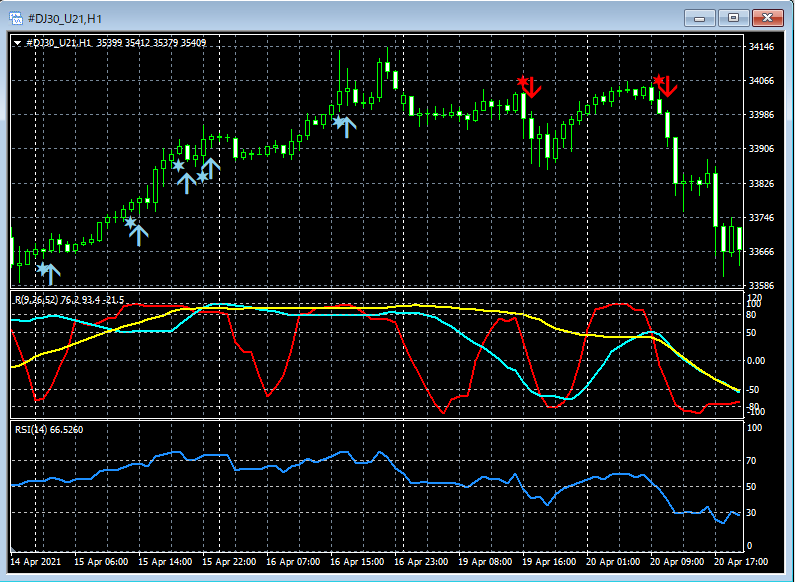Select blue buy arrow above 15 Apr 06:00
Image resolution: width=796 pixels, height=582 pixels.
coord(138,234)
